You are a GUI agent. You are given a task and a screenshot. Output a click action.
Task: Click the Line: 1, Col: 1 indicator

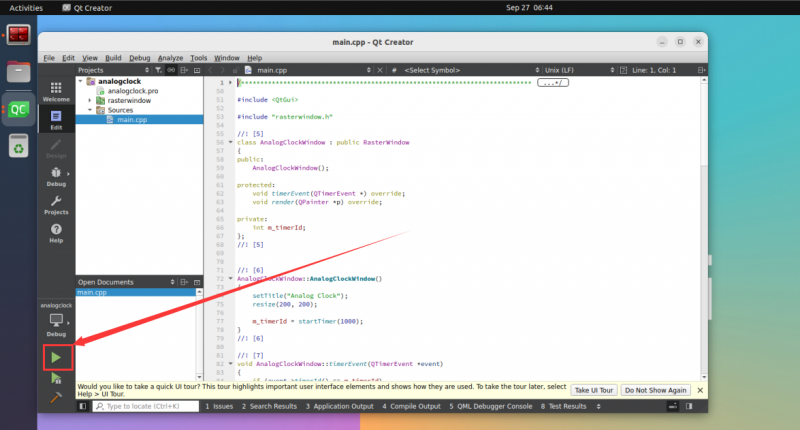pyautogui.click(x=654, y=70)
